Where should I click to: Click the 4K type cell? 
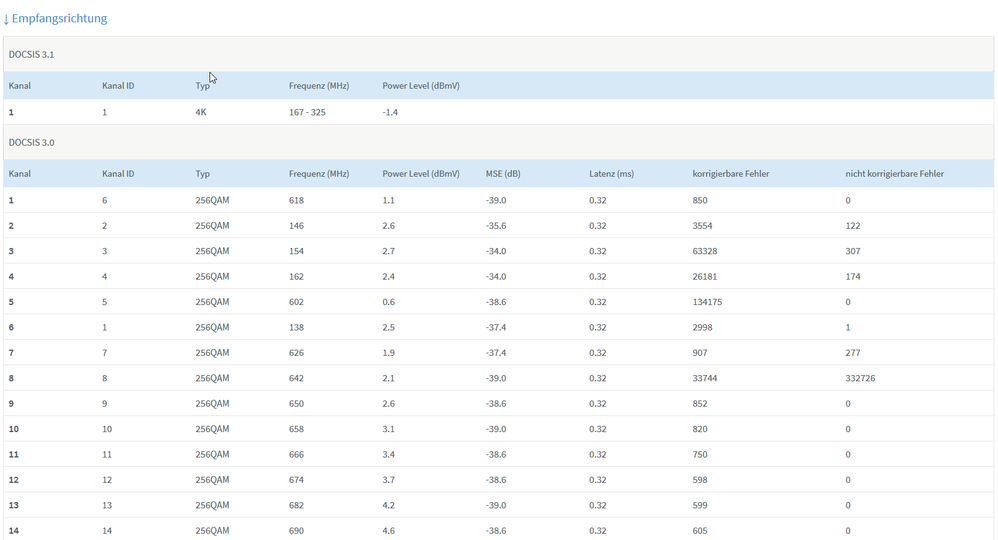pos(201,112)
